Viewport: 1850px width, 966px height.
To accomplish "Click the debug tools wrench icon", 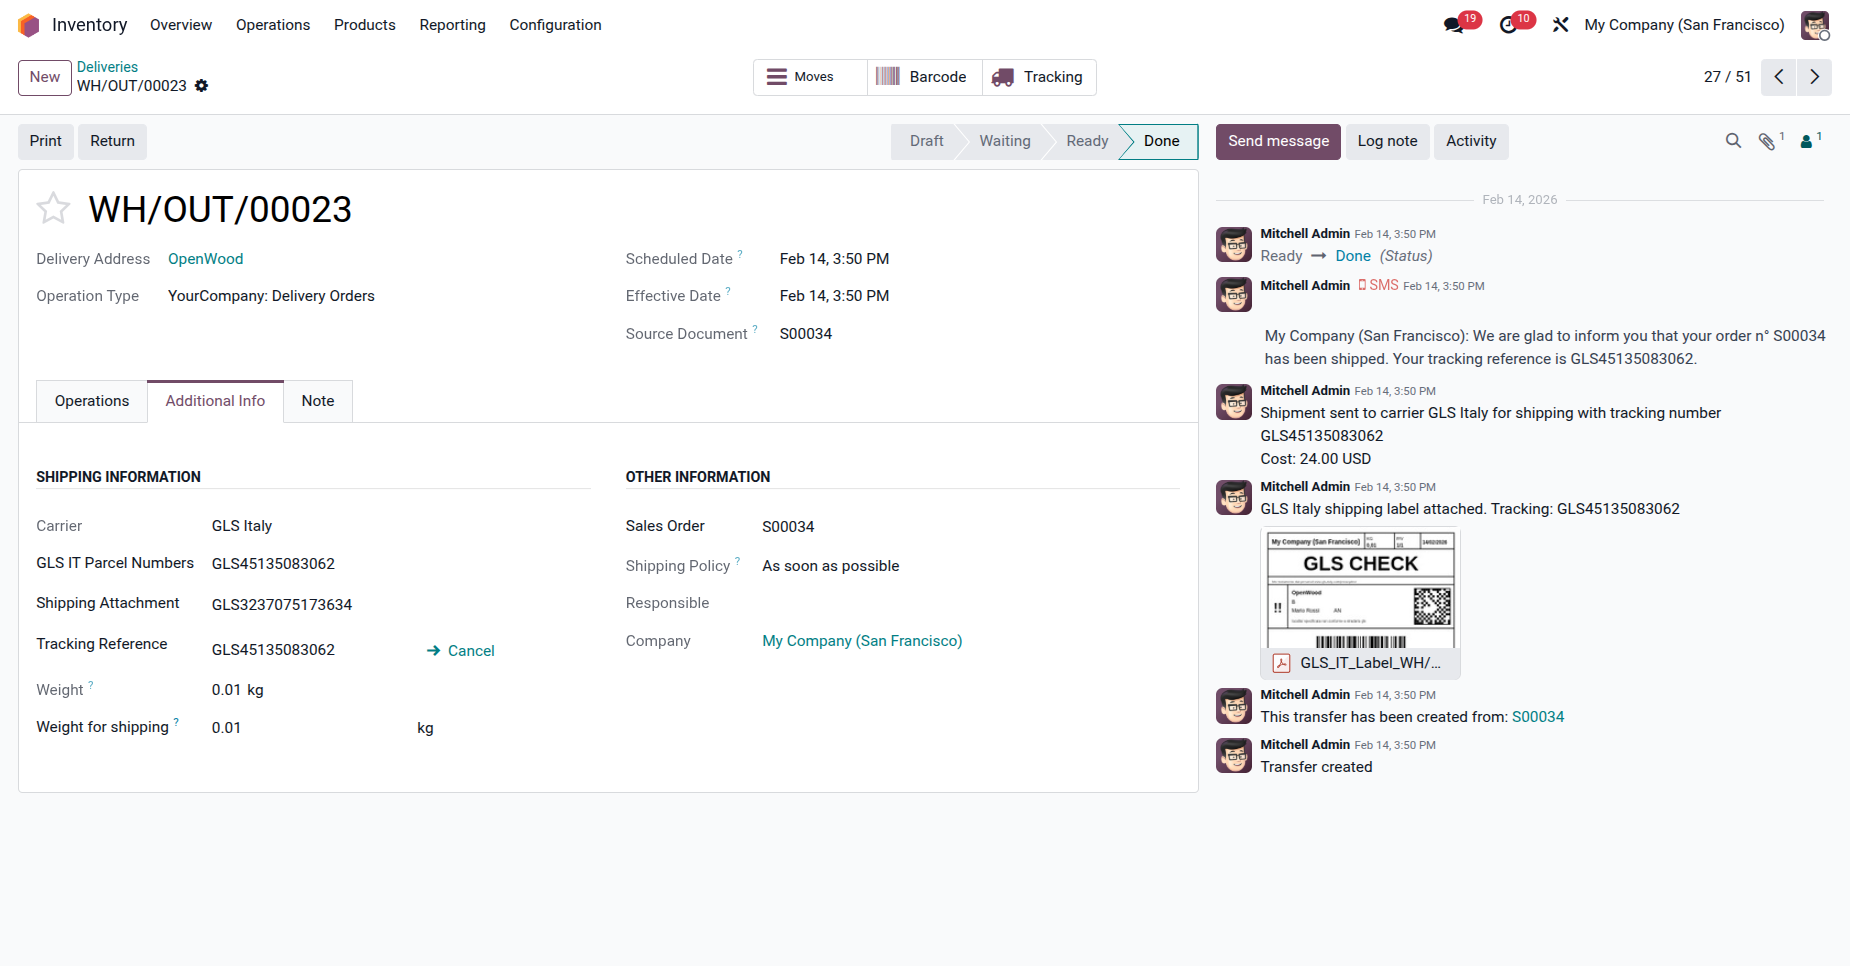I will pyautogui.click(x=1561, y=25).
